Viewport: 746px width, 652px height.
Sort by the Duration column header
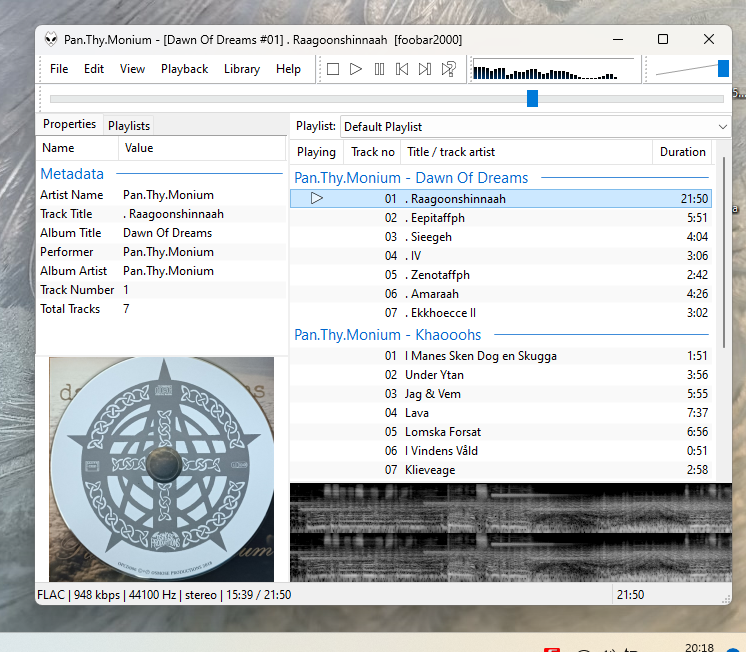[682, 152]
